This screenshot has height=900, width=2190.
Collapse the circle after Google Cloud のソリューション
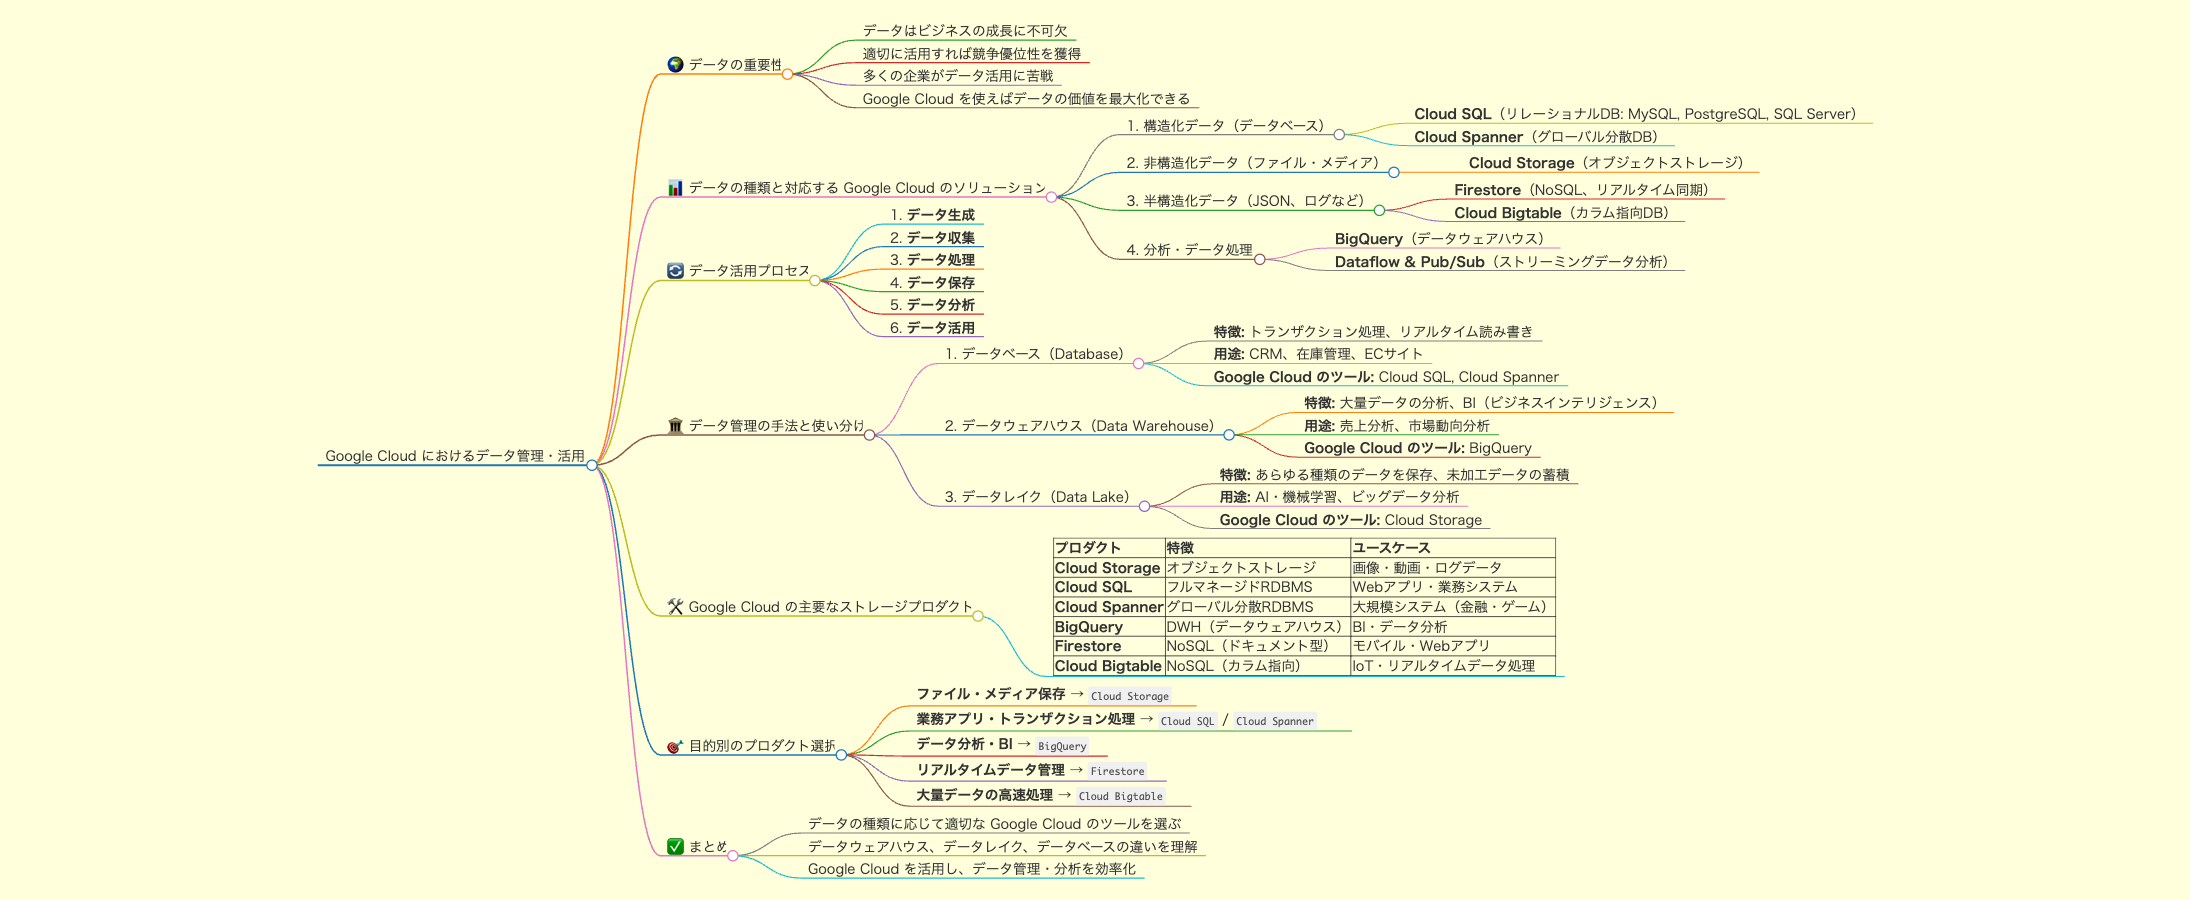coord(1051,197)
